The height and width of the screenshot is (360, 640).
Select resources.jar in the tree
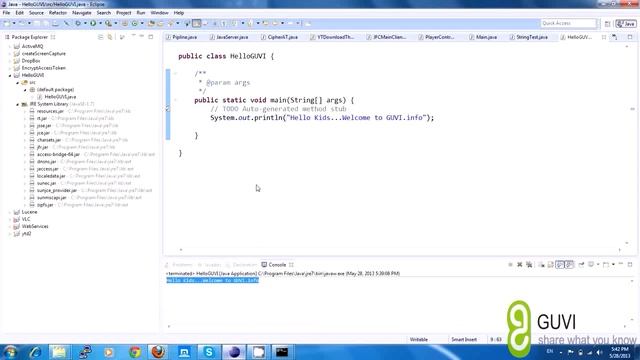point(50,111)
